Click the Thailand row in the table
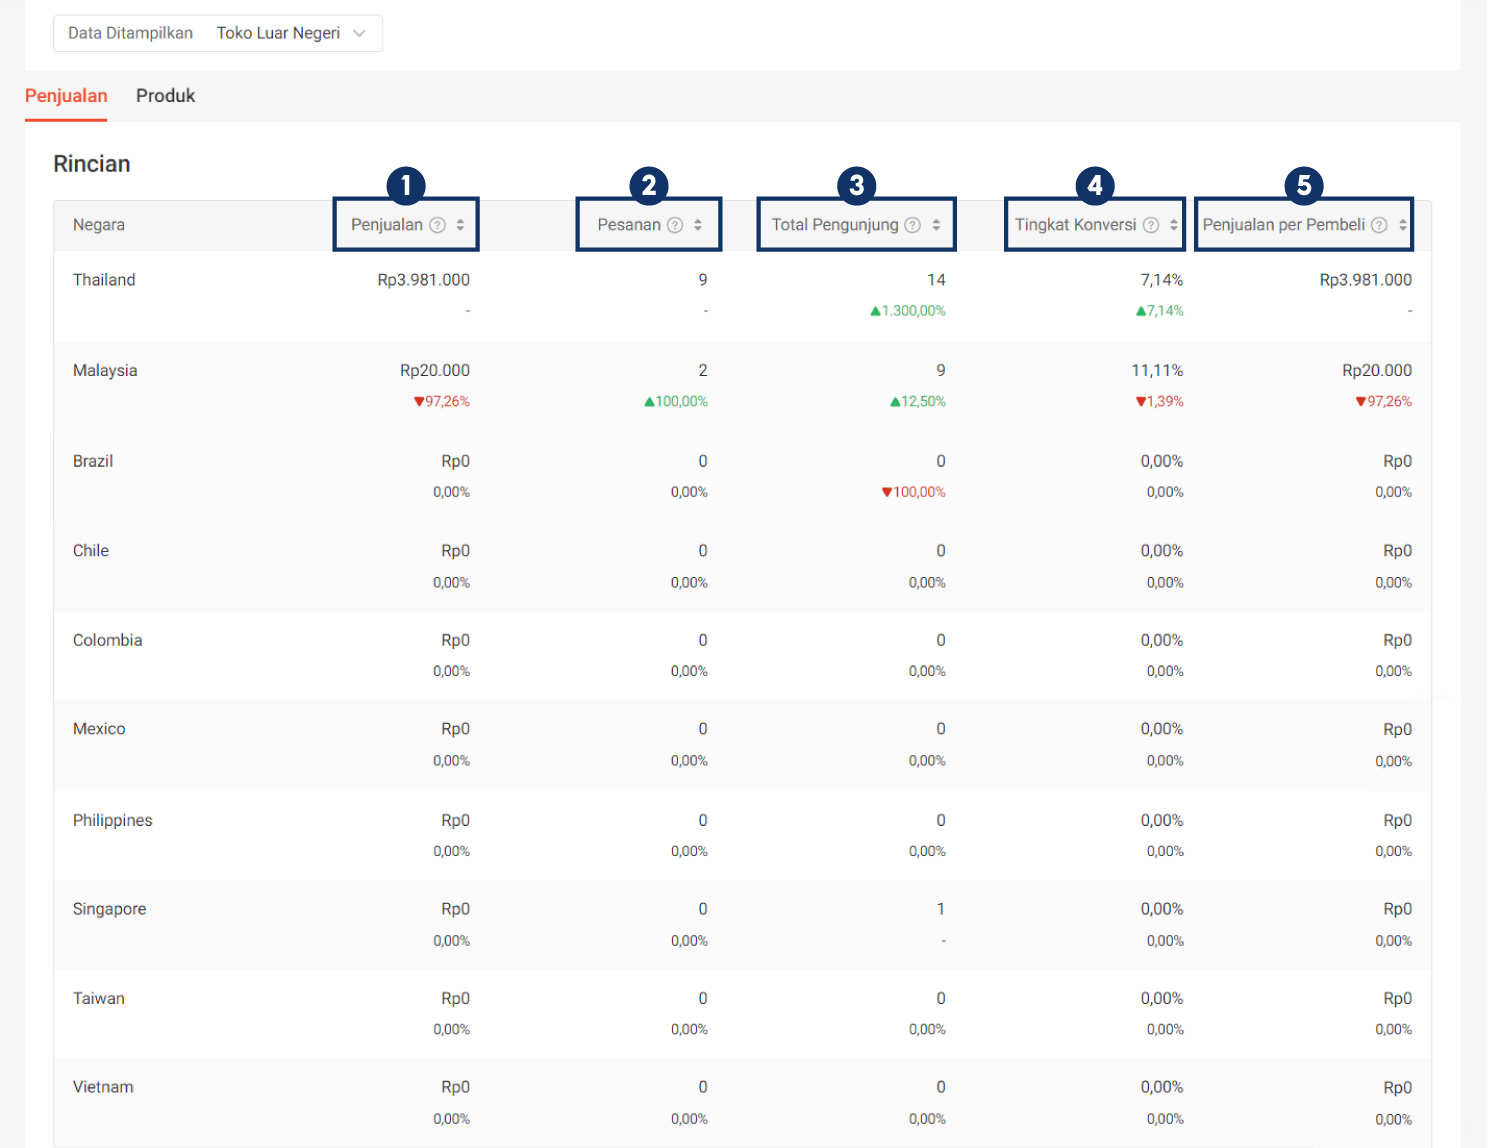 coord(104,280)
